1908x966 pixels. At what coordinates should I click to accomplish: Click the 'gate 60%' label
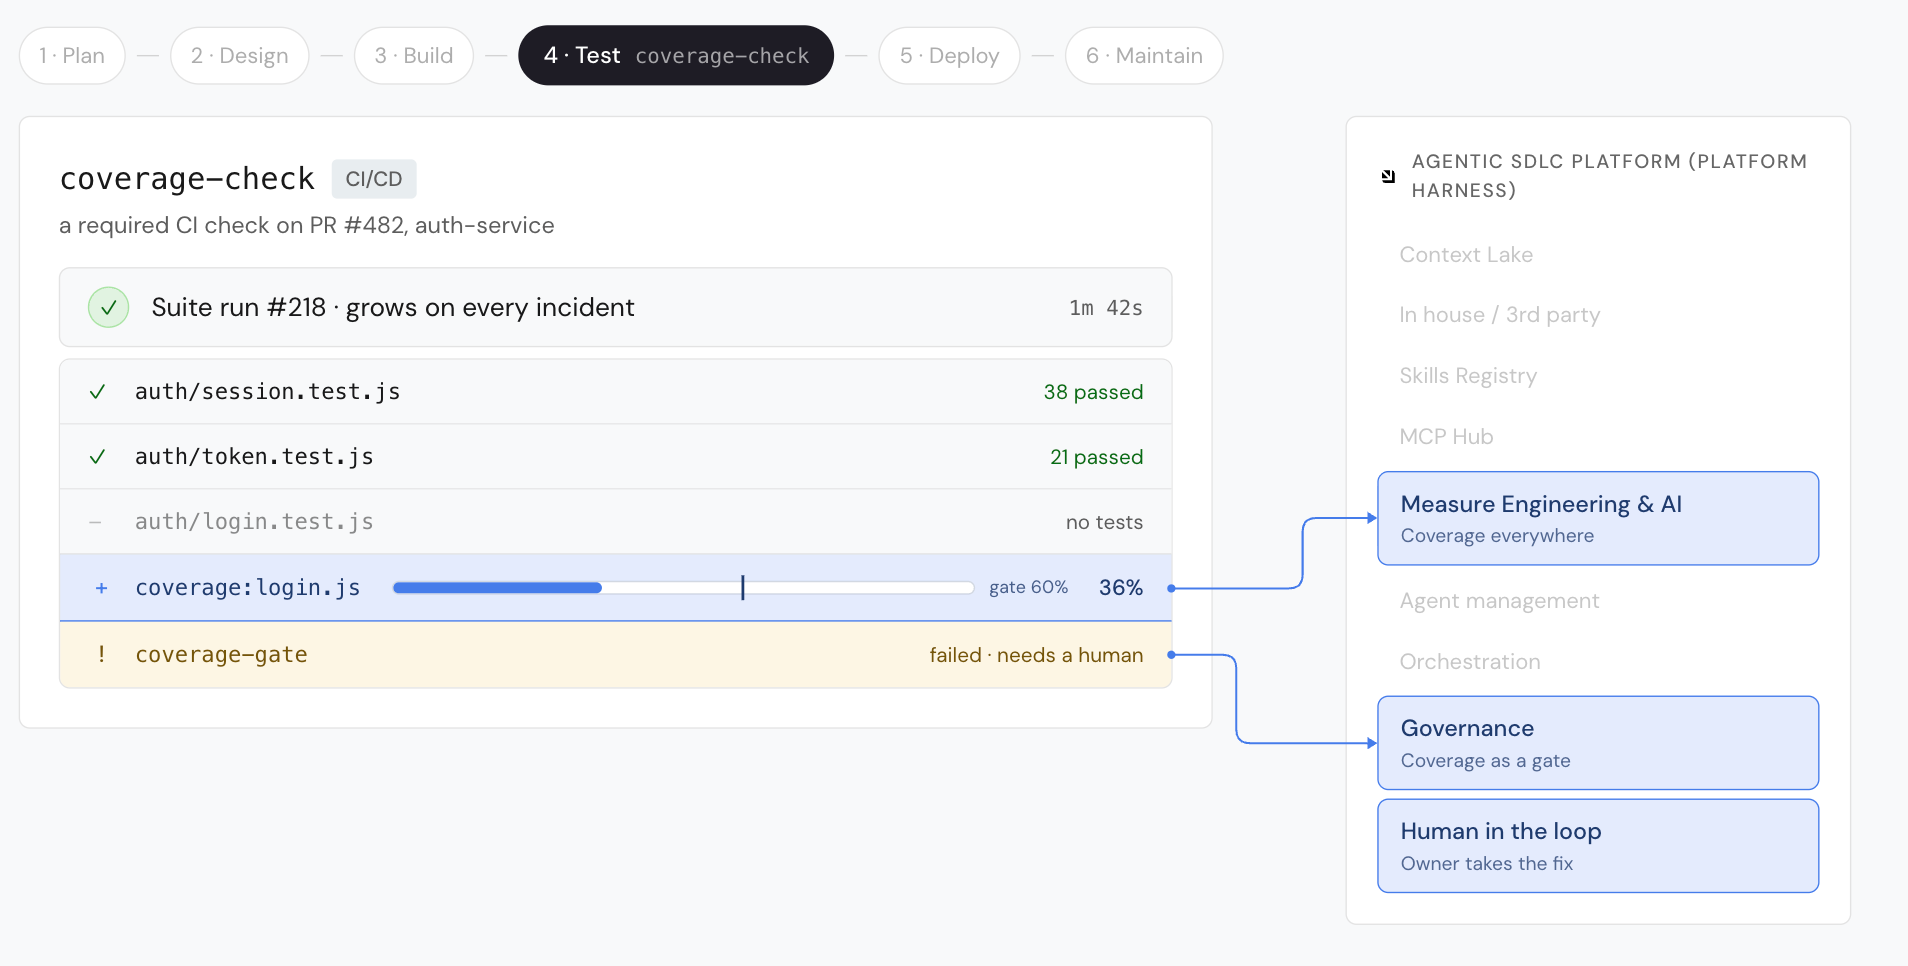pyautogui.click(x=1028, y=588)
